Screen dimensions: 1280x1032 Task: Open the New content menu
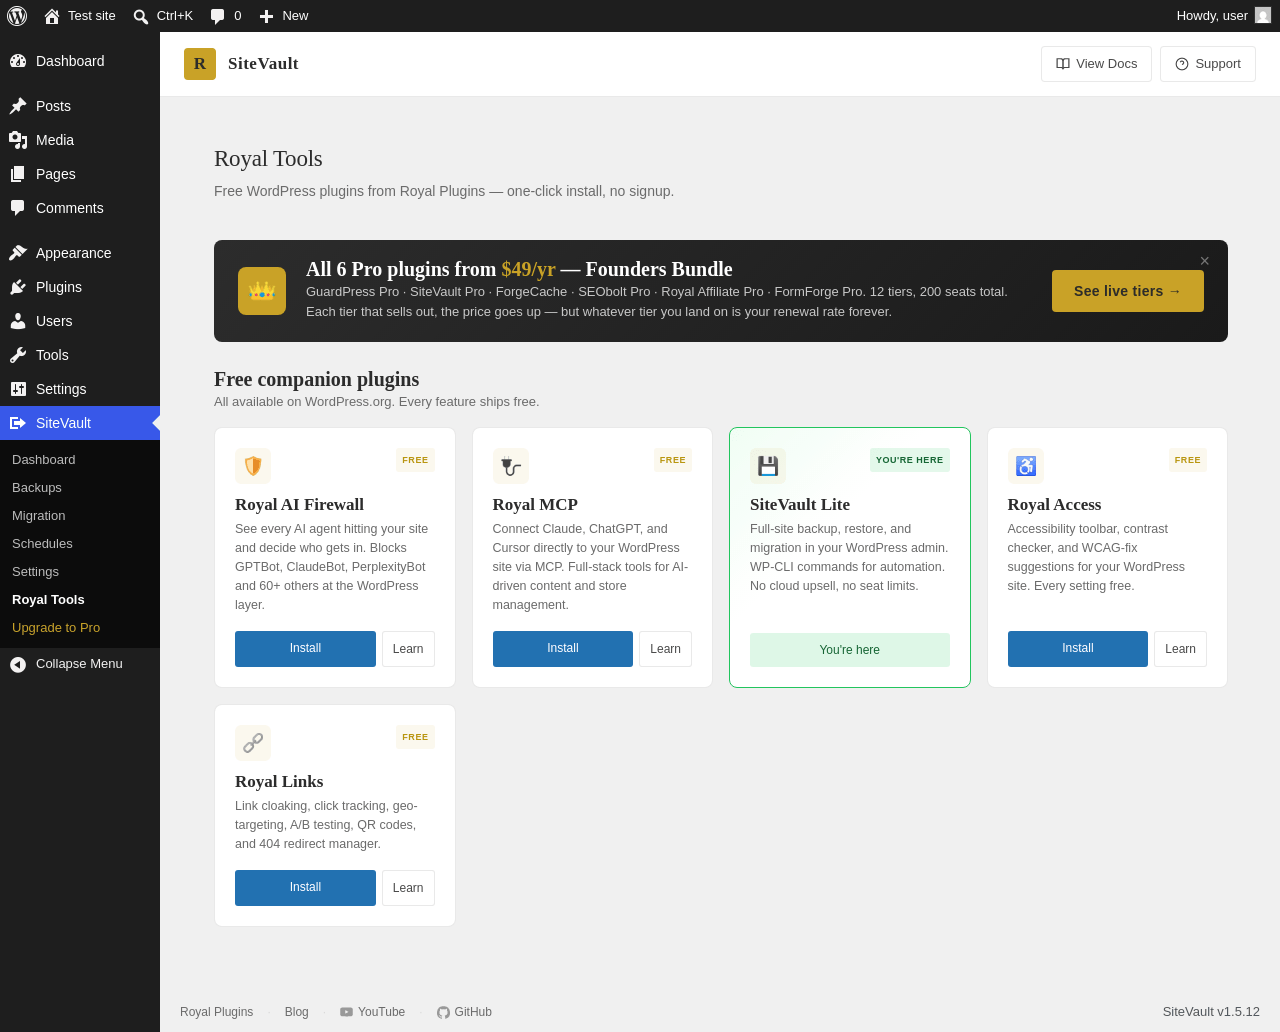(x=284, y=16)
